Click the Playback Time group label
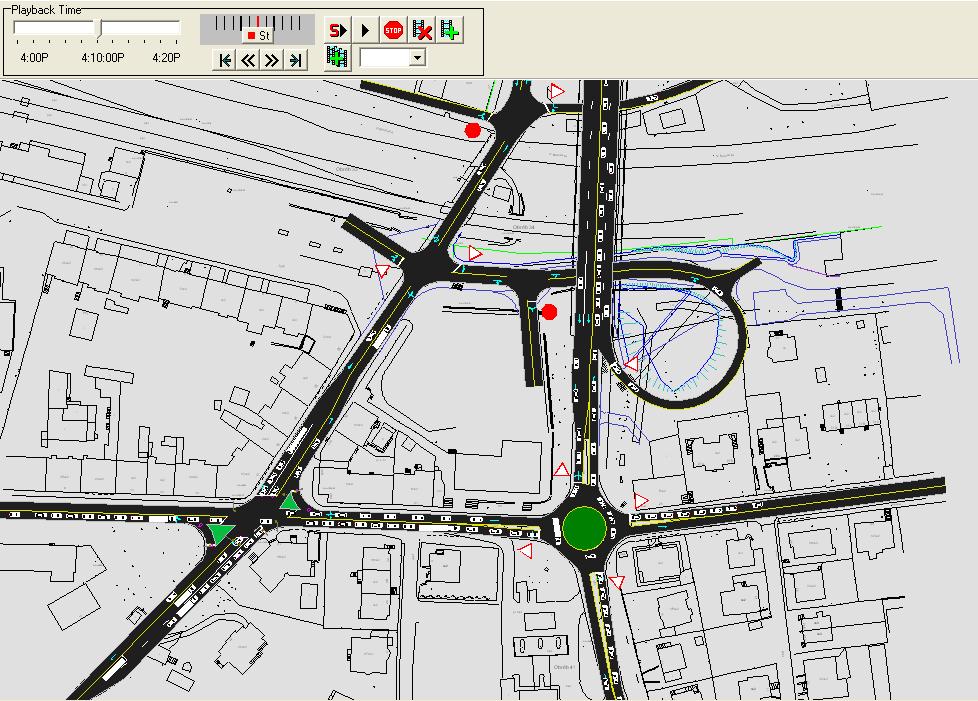Viewport: 978px width, 701px height. point(47,10)
